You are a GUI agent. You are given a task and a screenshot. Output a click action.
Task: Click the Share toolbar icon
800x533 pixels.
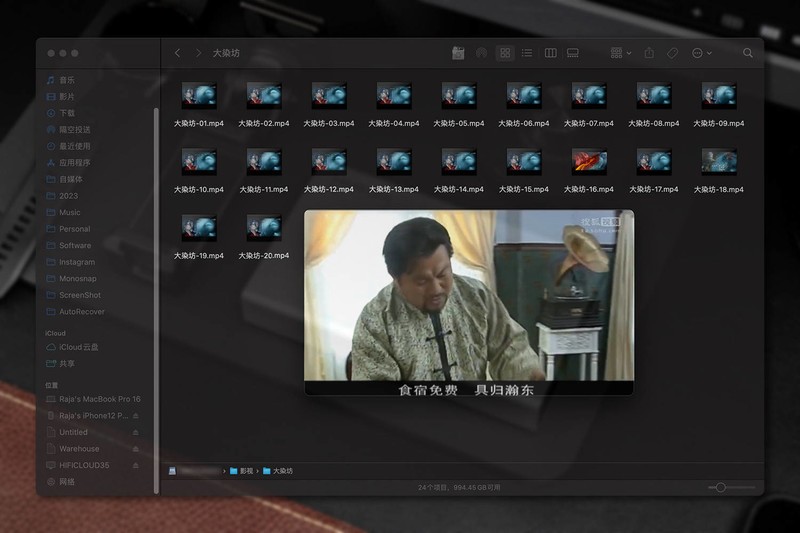(649, 53)
